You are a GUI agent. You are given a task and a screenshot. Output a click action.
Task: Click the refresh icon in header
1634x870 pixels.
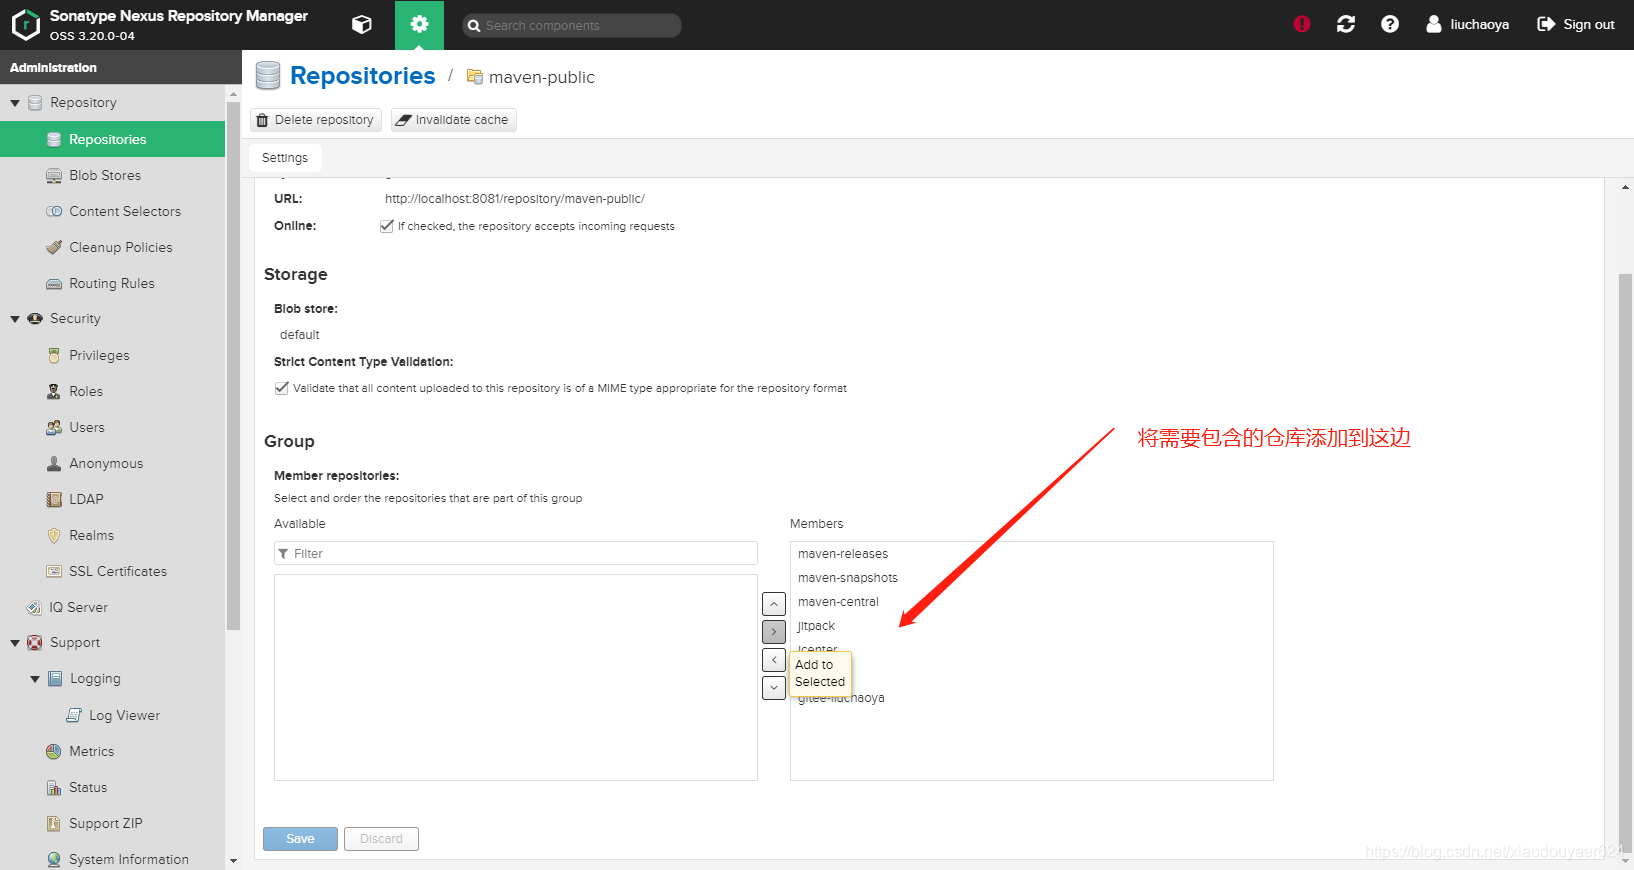click(x=1346, y=24)
